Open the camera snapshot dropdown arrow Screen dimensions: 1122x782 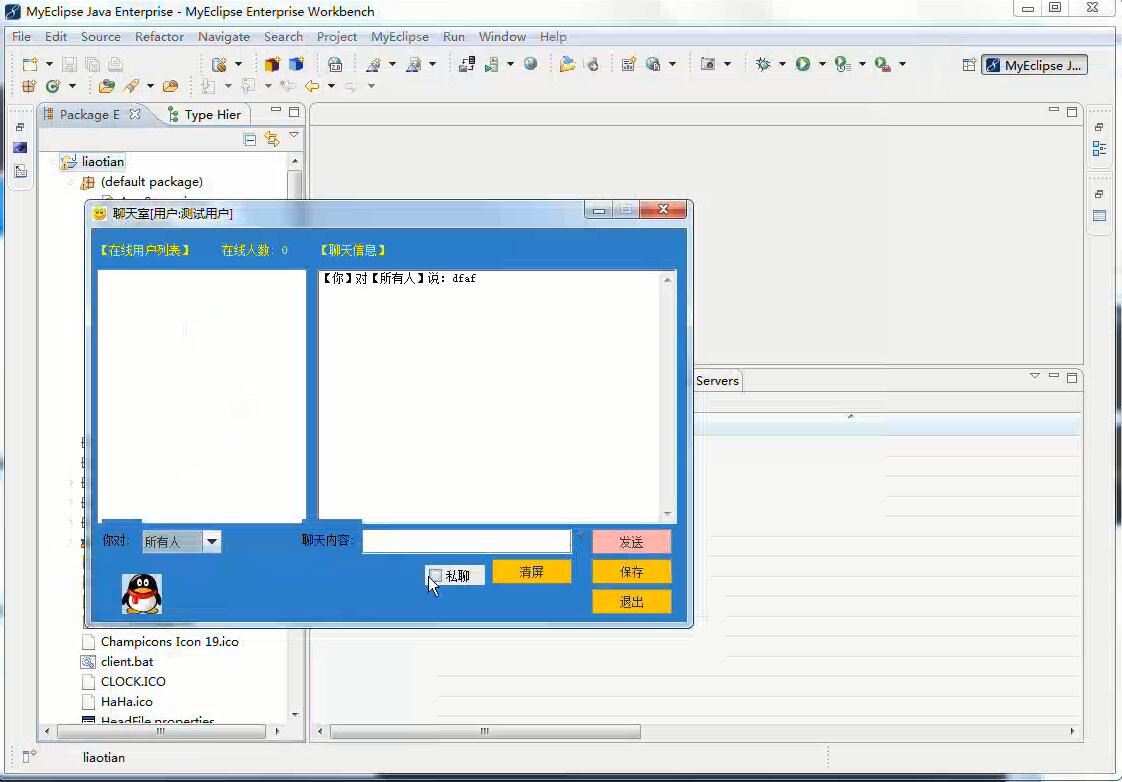click(727, 64)
